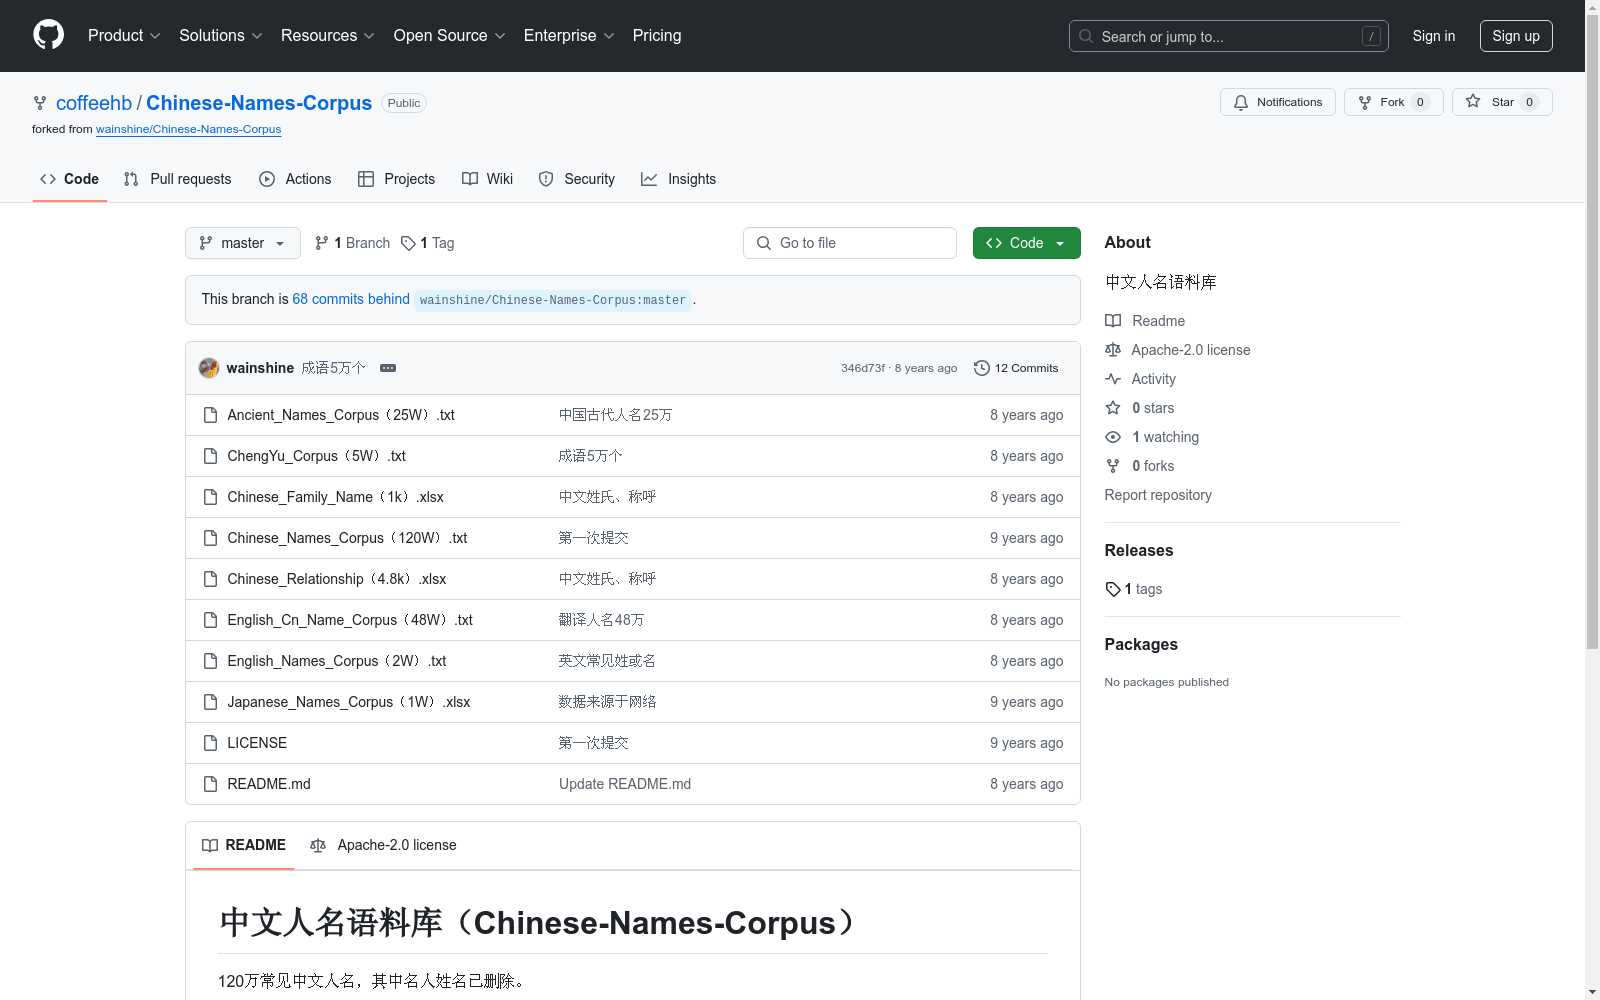Open the Chinese-Names-Corpus repository link
The height and width of the screenshot is (1000, 1600).
click(x=259, y=103)
